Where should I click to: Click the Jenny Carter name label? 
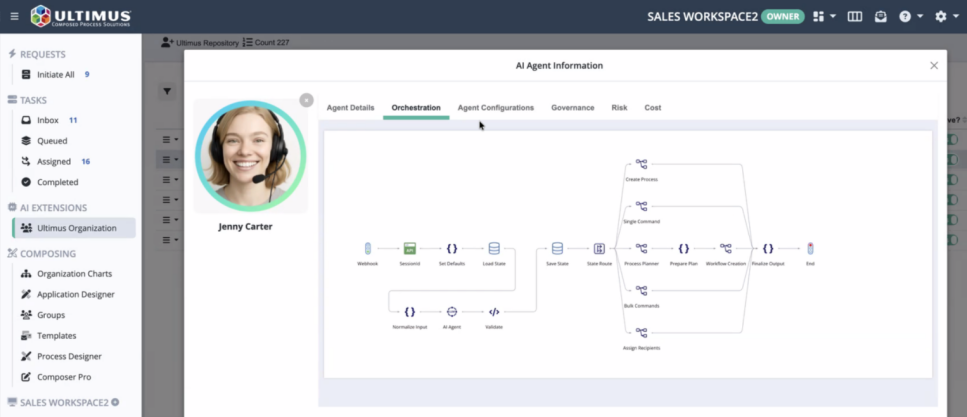(245, 226)
